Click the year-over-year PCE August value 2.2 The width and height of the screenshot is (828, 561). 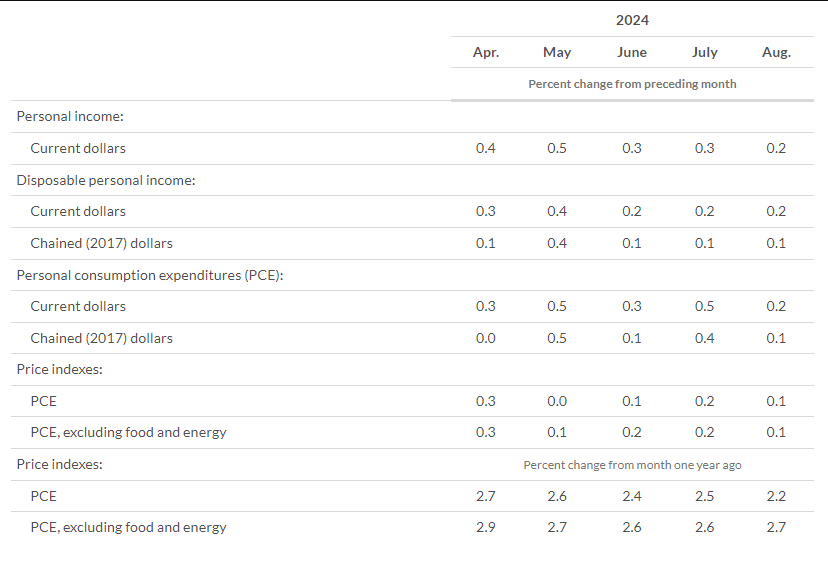point(776,496)
